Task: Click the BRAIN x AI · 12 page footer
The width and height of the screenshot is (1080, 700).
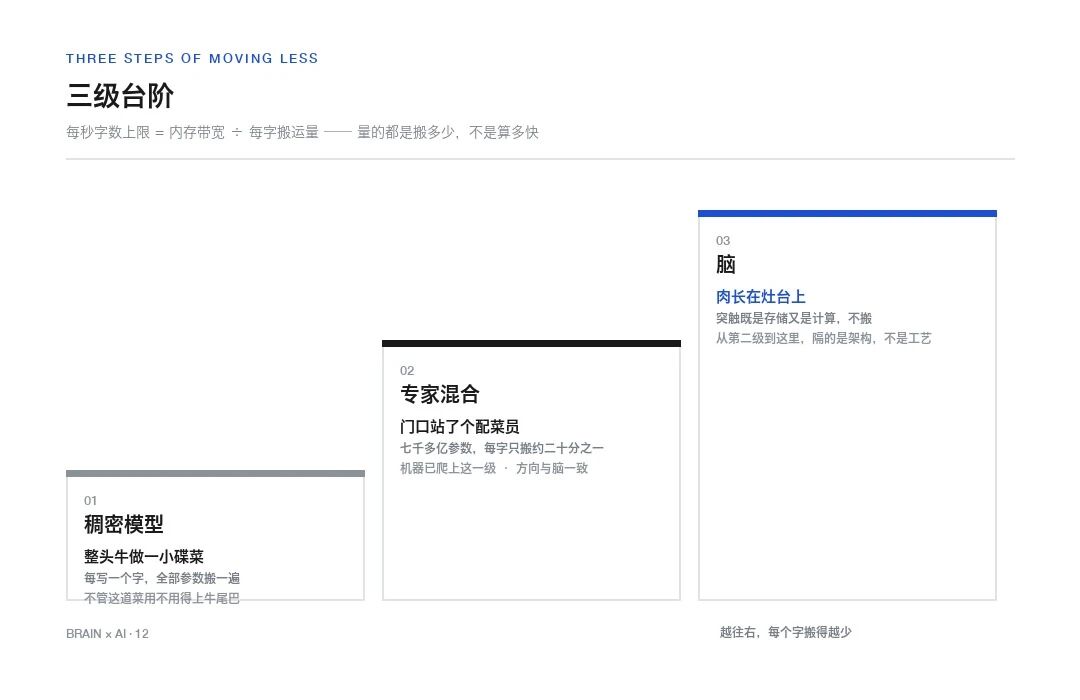Action: 107,634
